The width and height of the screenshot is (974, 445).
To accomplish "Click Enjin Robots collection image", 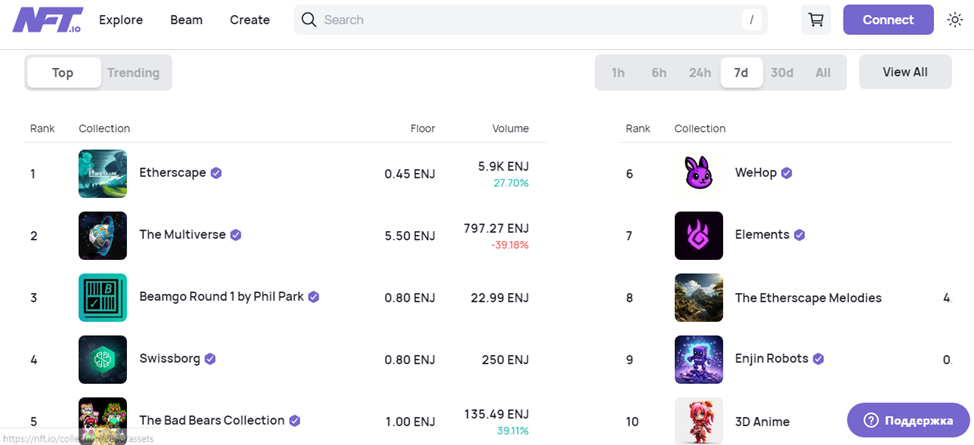I will click(699, 360).
